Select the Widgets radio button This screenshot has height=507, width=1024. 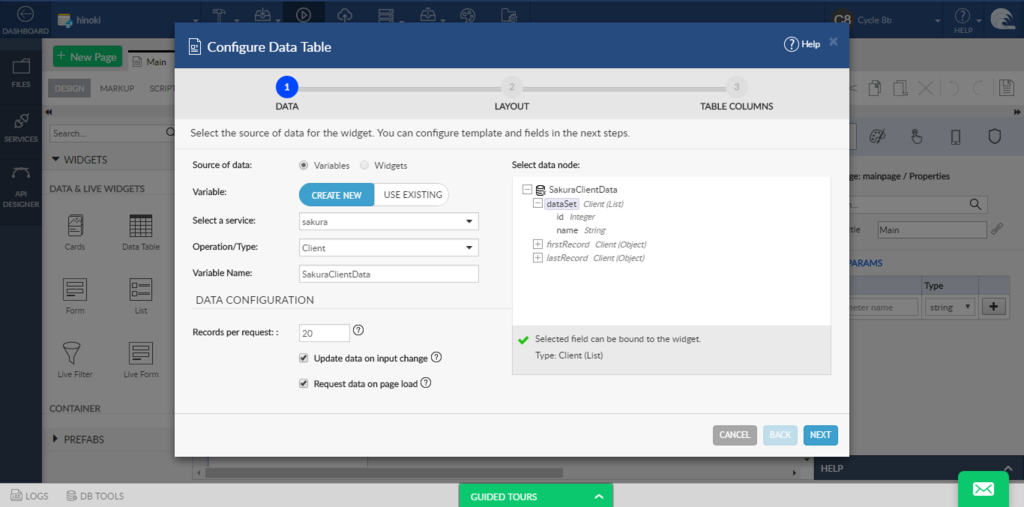point(364,165)
